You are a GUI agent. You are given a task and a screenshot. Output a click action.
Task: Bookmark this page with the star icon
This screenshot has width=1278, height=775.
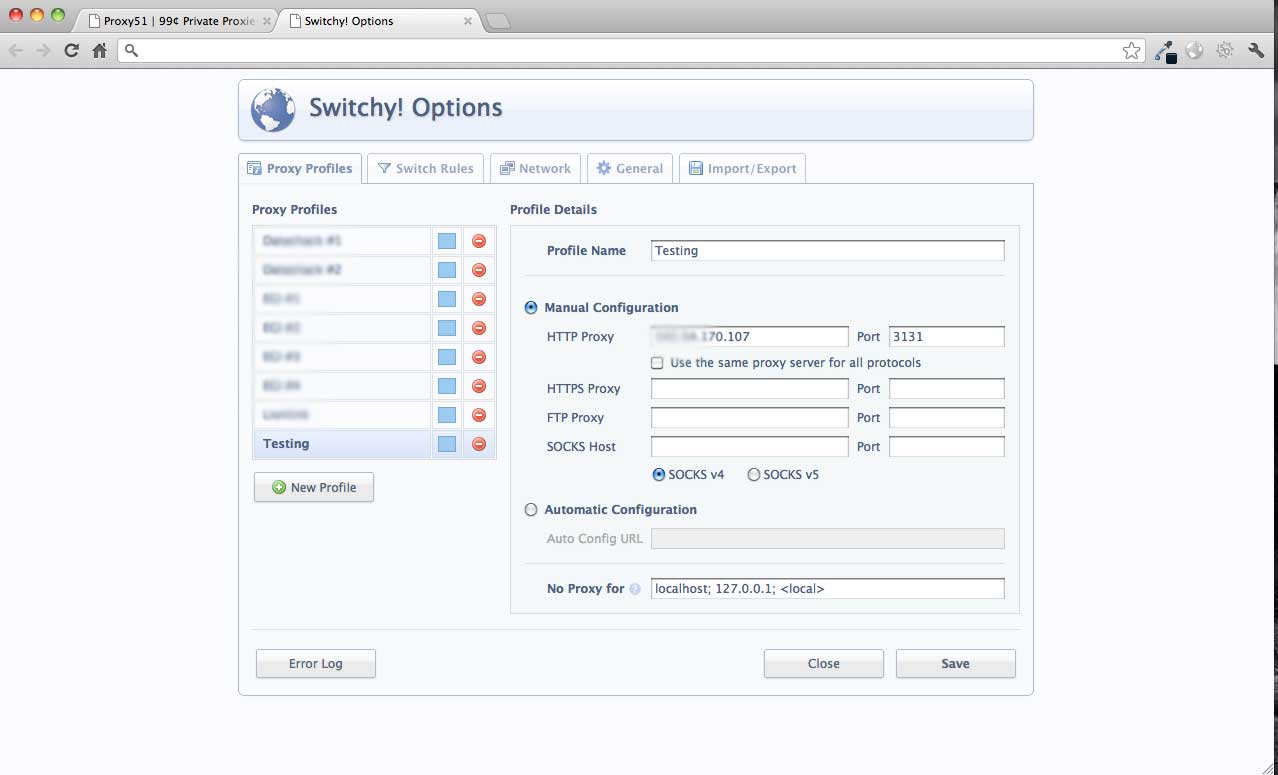(1131, 51)
